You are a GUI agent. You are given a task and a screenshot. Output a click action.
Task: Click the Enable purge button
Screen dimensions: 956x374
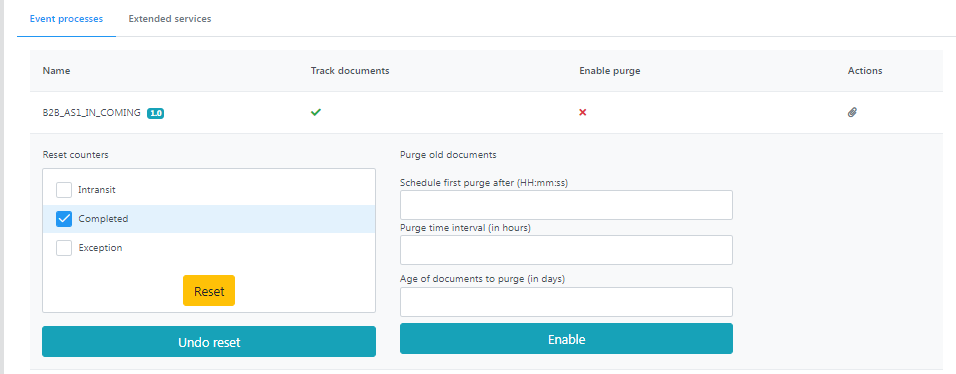point(566,339)
